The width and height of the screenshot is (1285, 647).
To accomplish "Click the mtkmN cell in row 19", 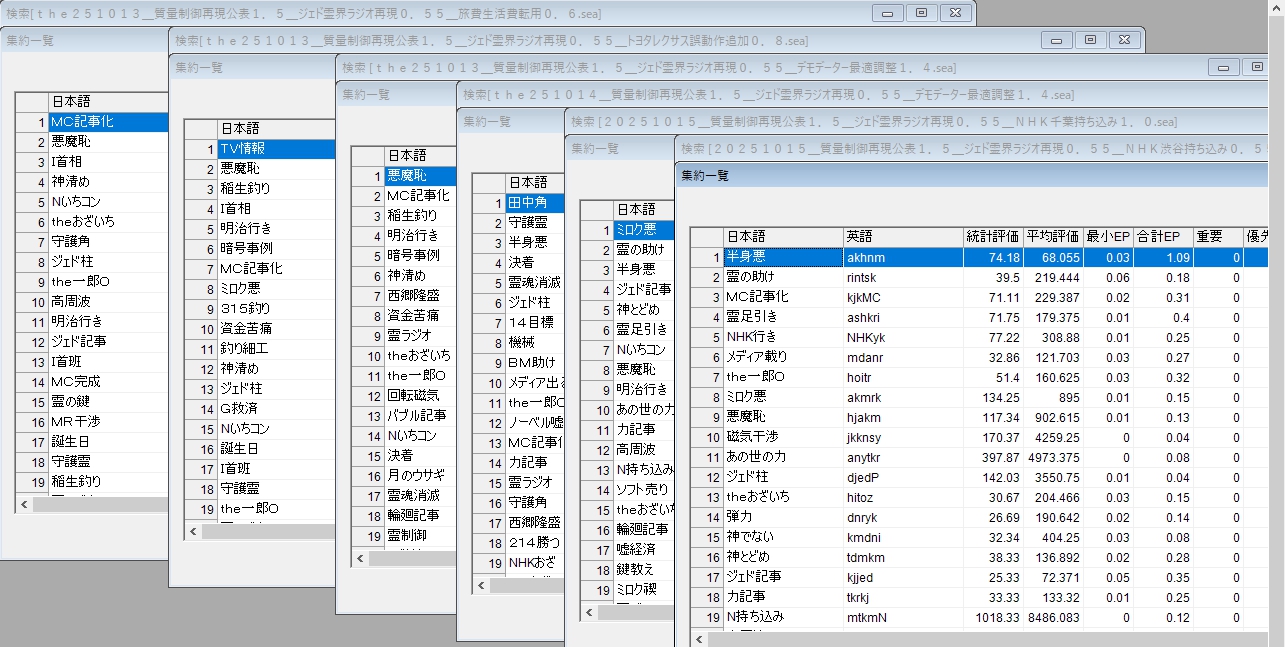I will click(902, 617).
